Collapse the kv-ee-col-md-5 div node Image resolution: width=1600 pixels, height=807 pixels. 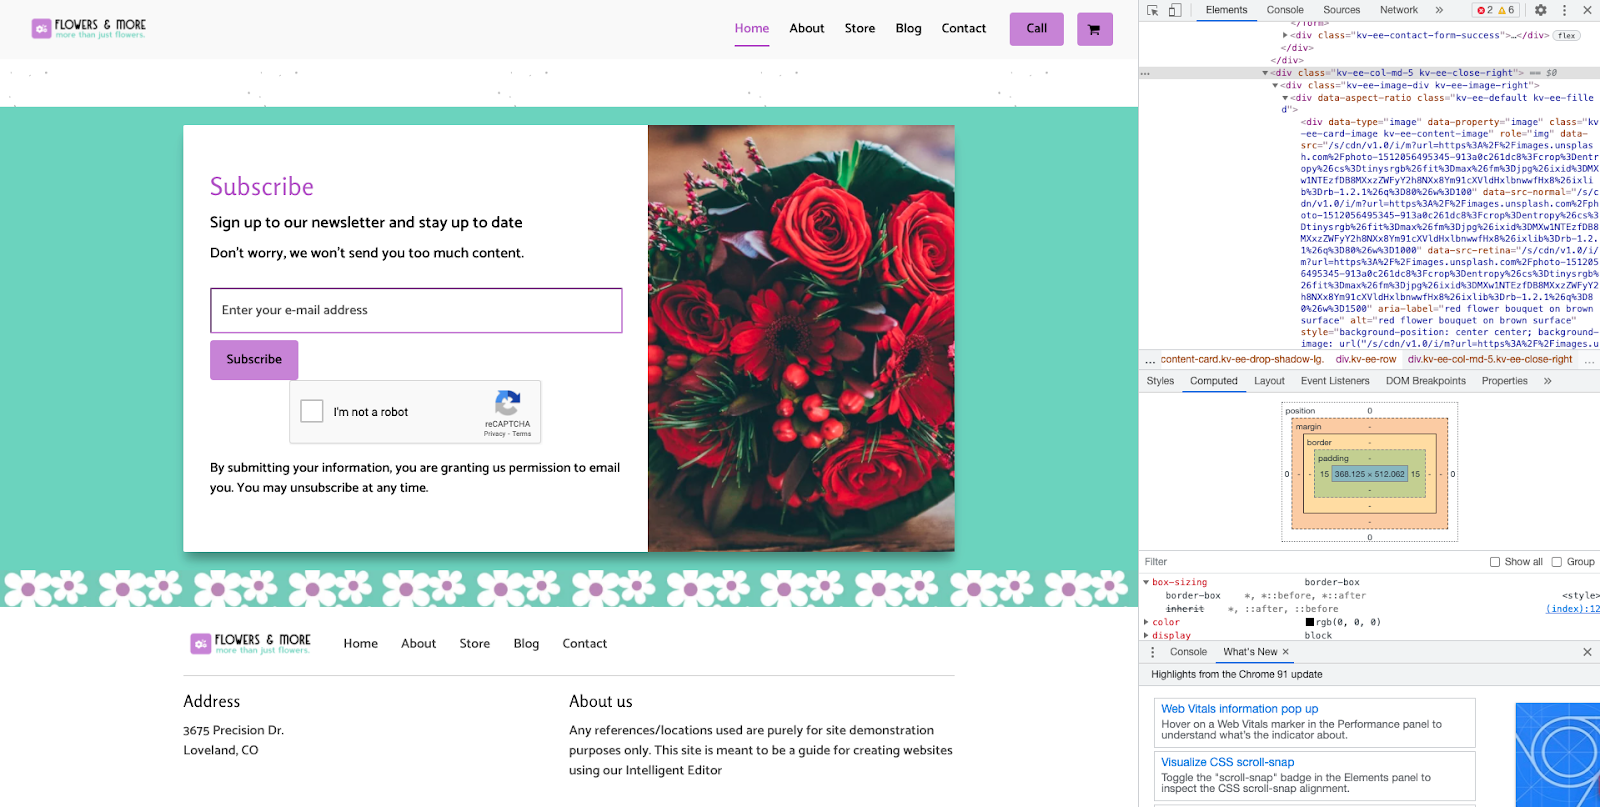tap(1265, 73)
